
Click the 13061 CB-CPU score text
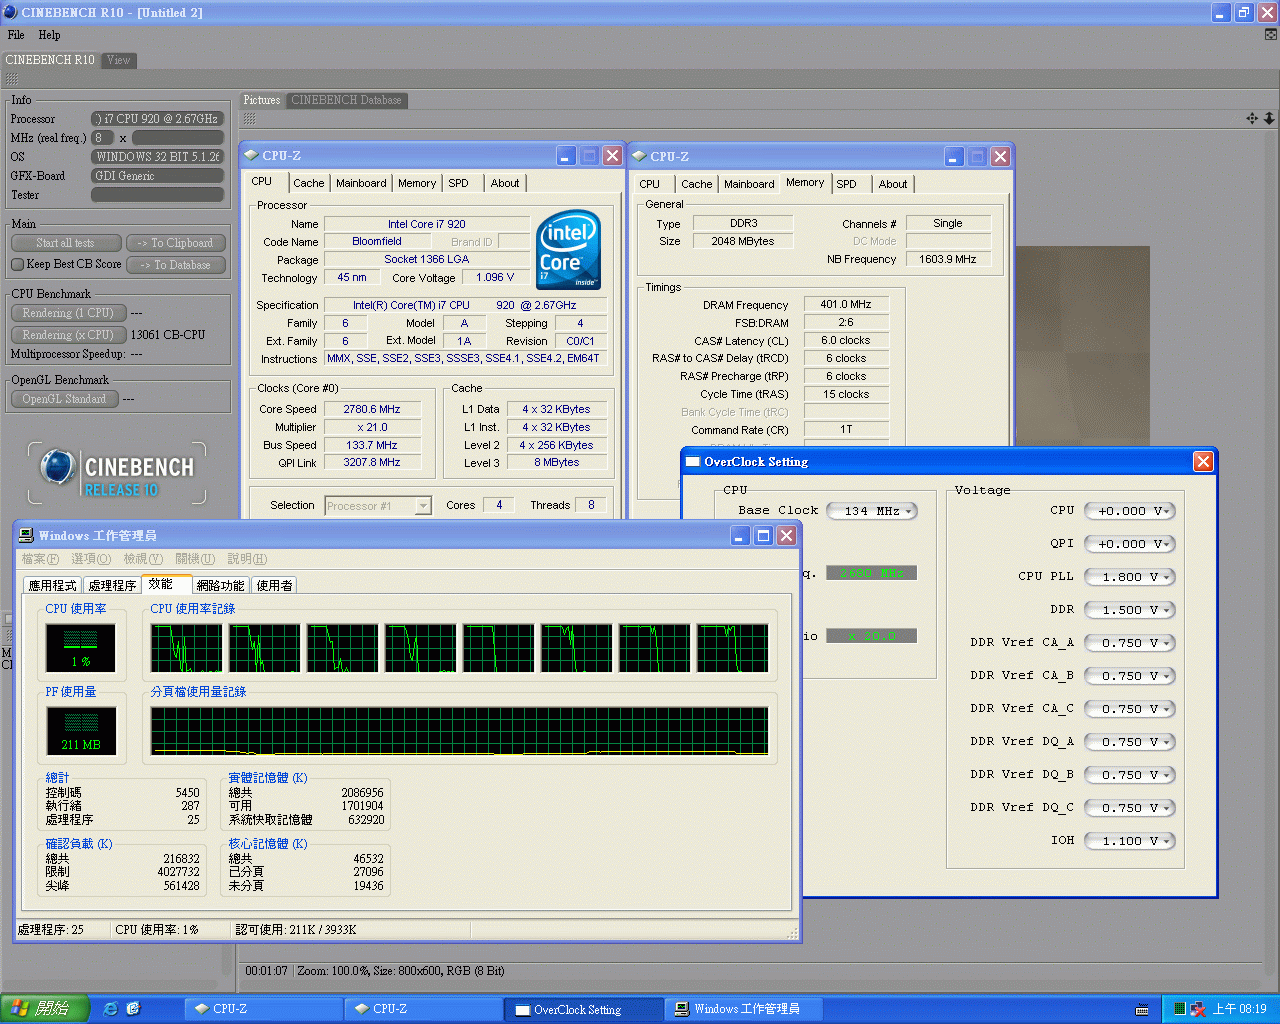(x=168, y=335)
